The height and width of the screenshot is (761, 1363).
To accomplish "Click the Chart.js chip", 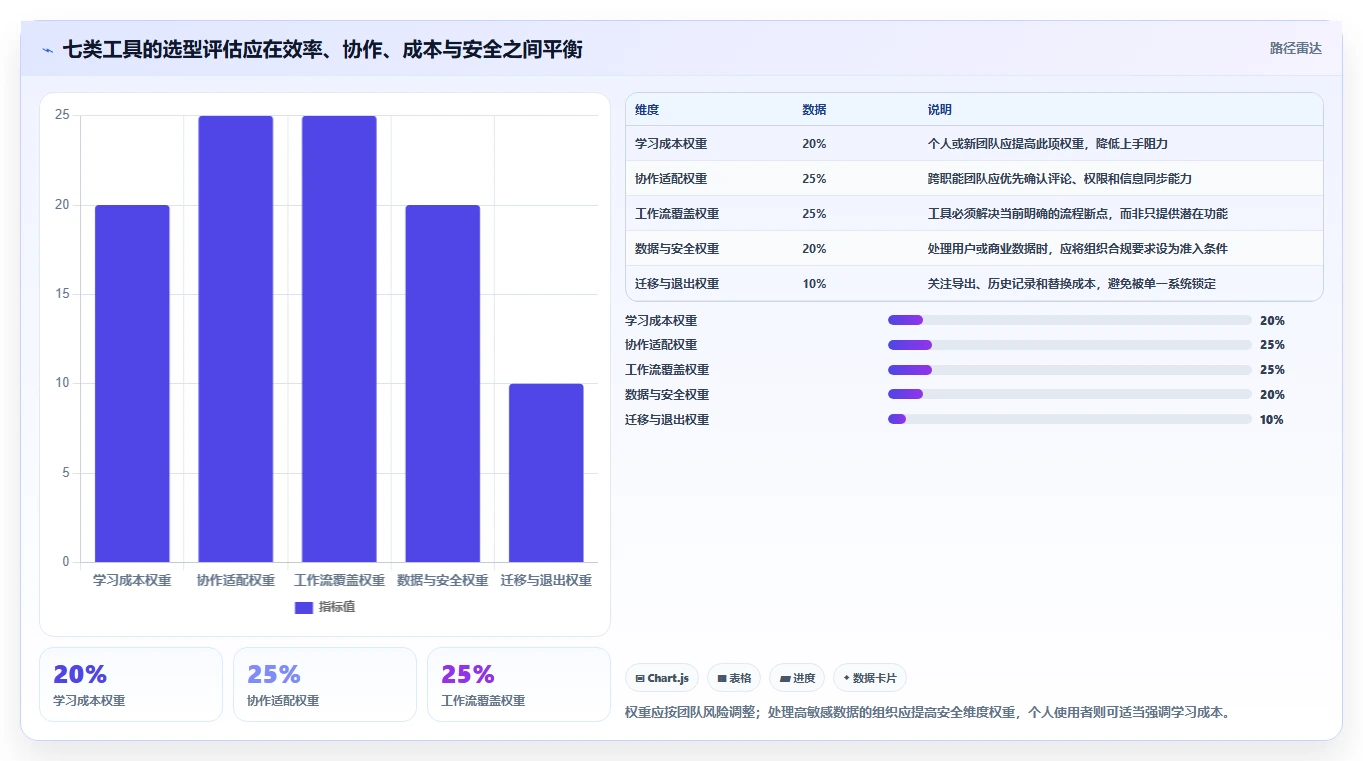I will (662, 678).
